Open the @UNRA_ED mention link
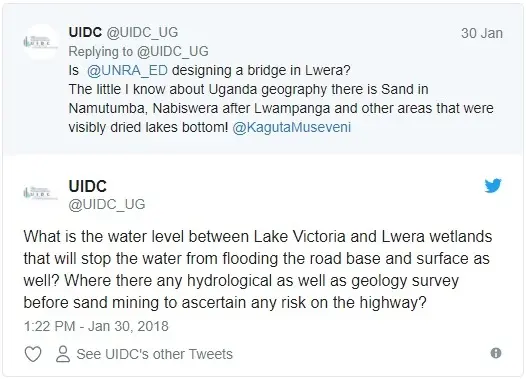Viewport: 526px width, 379px height. (x=127, y=70)
